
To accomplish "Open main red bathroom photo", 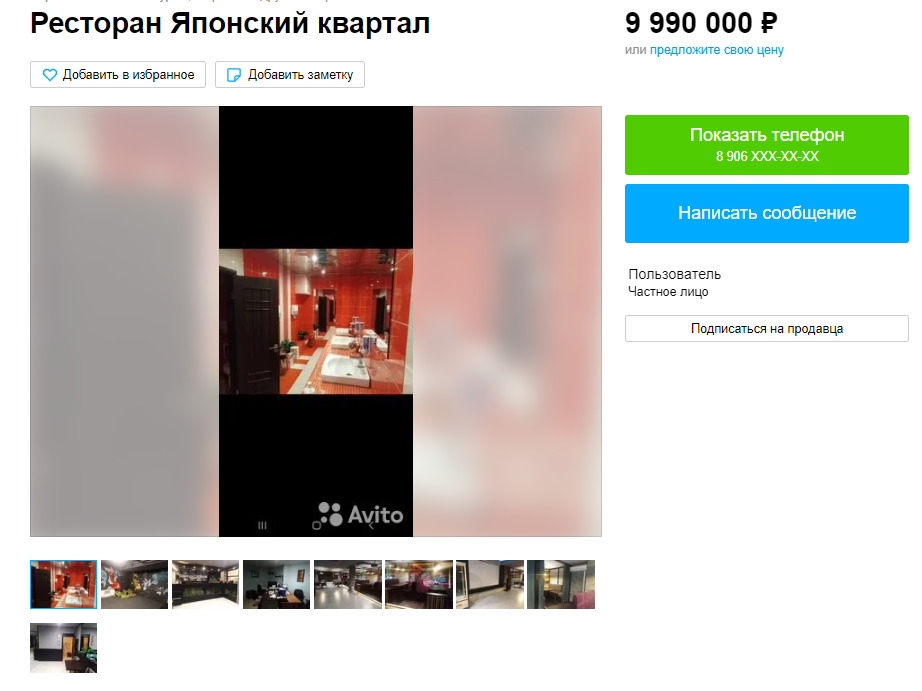I will pyautogui.click(x=316, y=321).
